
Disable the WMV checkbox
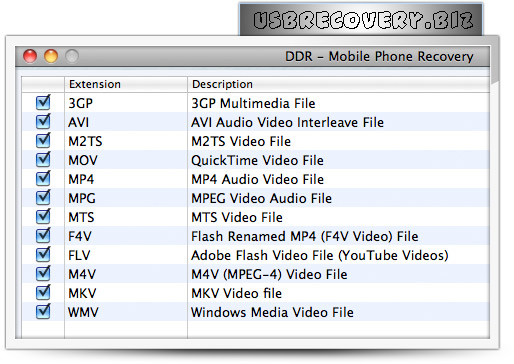[x=43, y=312]
